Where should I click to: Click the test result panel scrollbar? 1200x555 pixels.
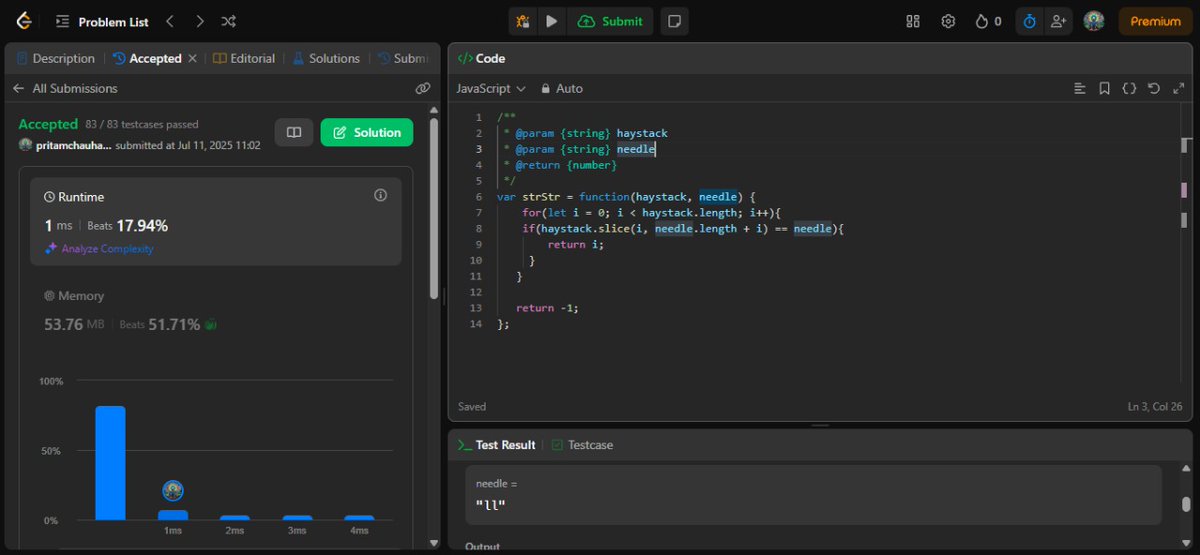(x=1185, y=503)
